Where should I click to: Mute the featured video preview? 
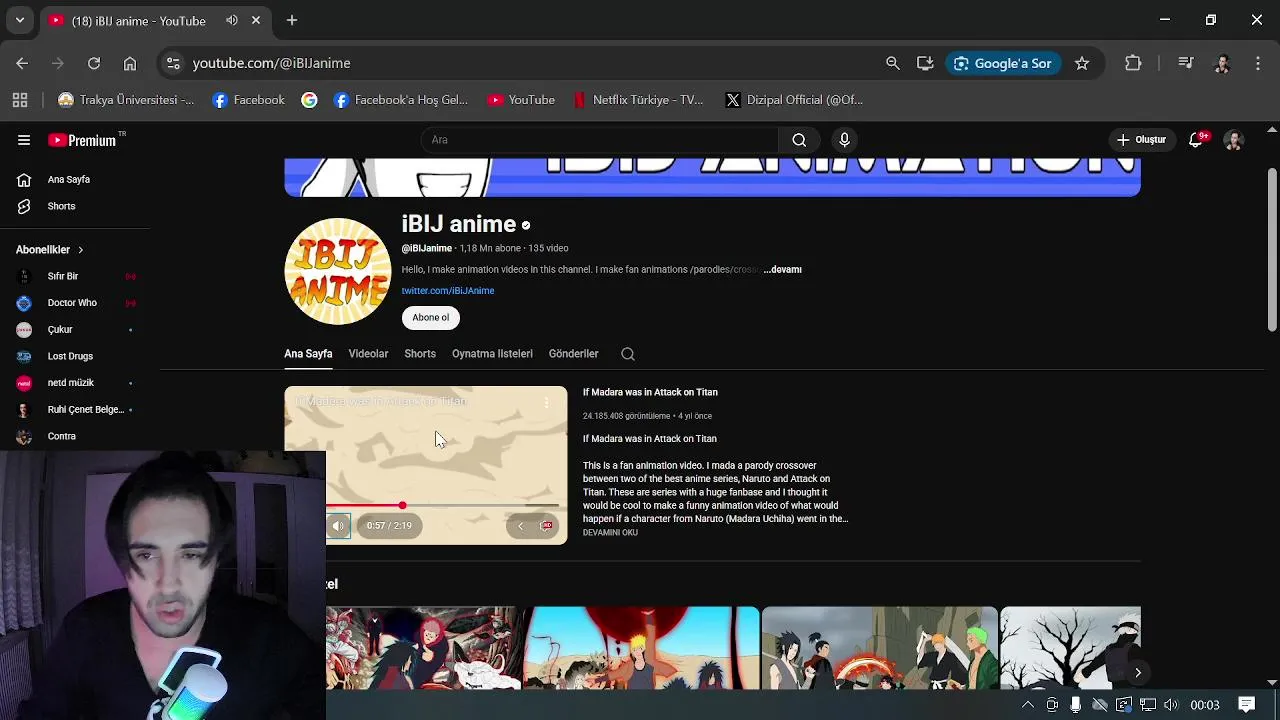pyautogui.click(x=338, y=526)
